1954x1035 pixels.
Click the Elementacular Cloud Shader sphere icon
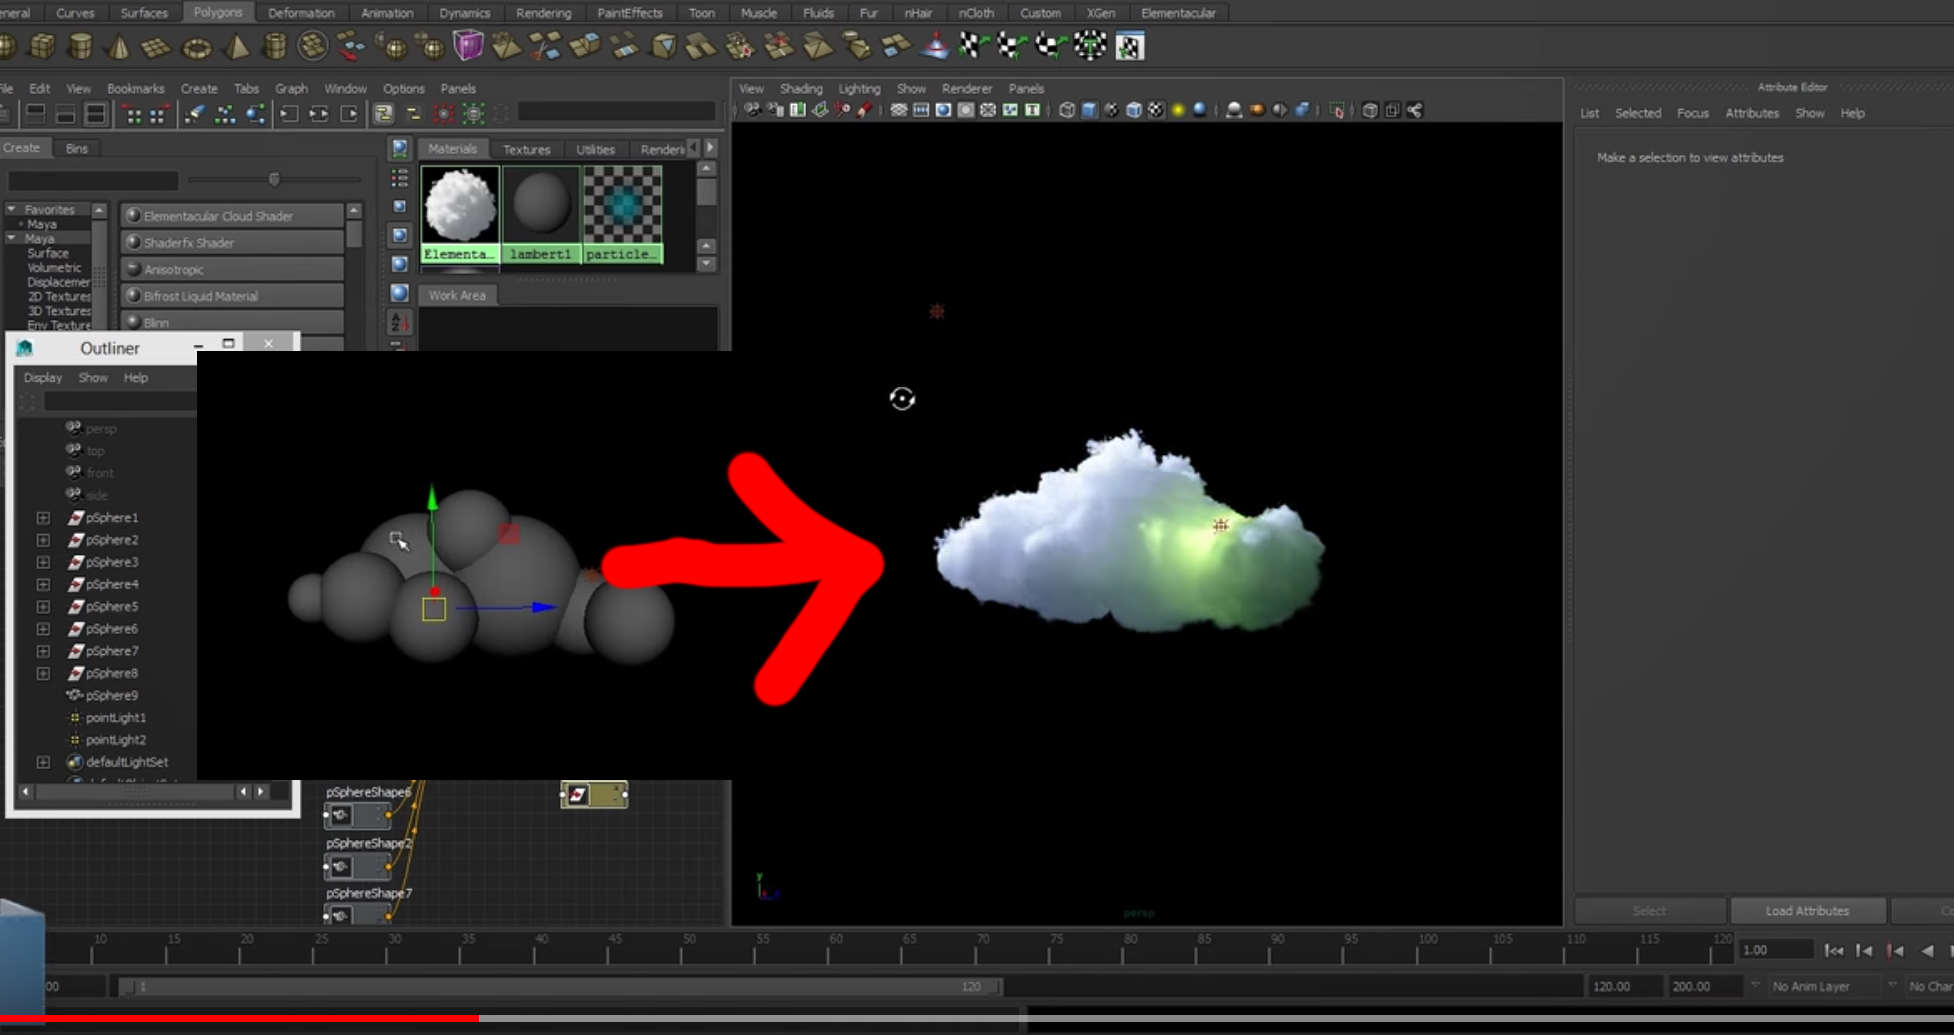[x=133, y=216]
